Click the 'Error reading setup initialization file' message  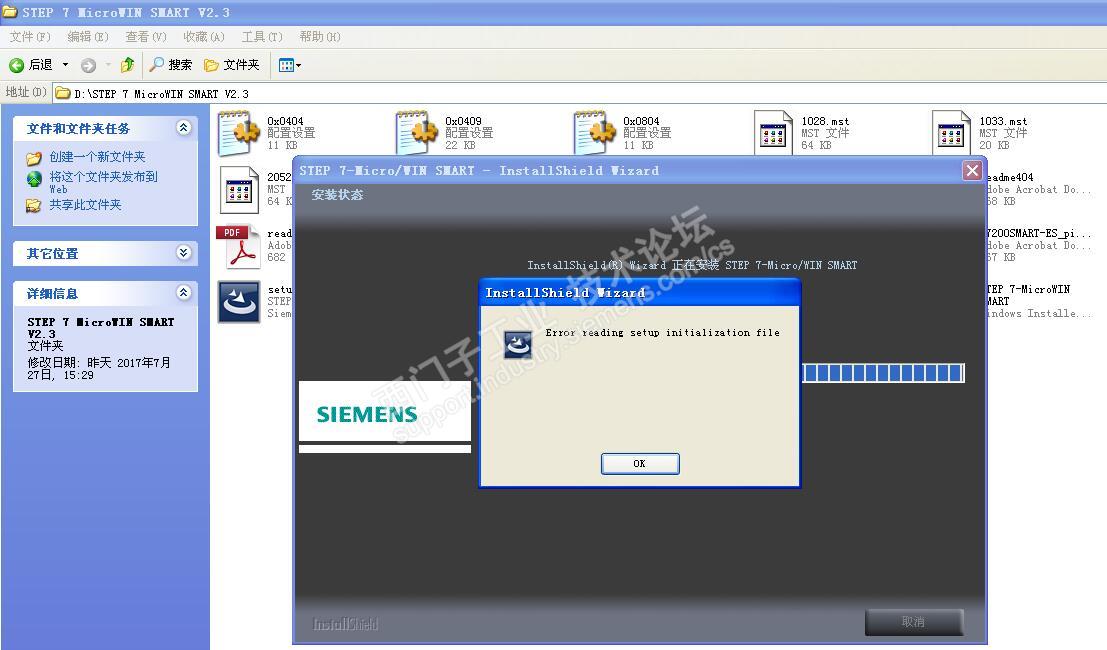pos(662,332)
